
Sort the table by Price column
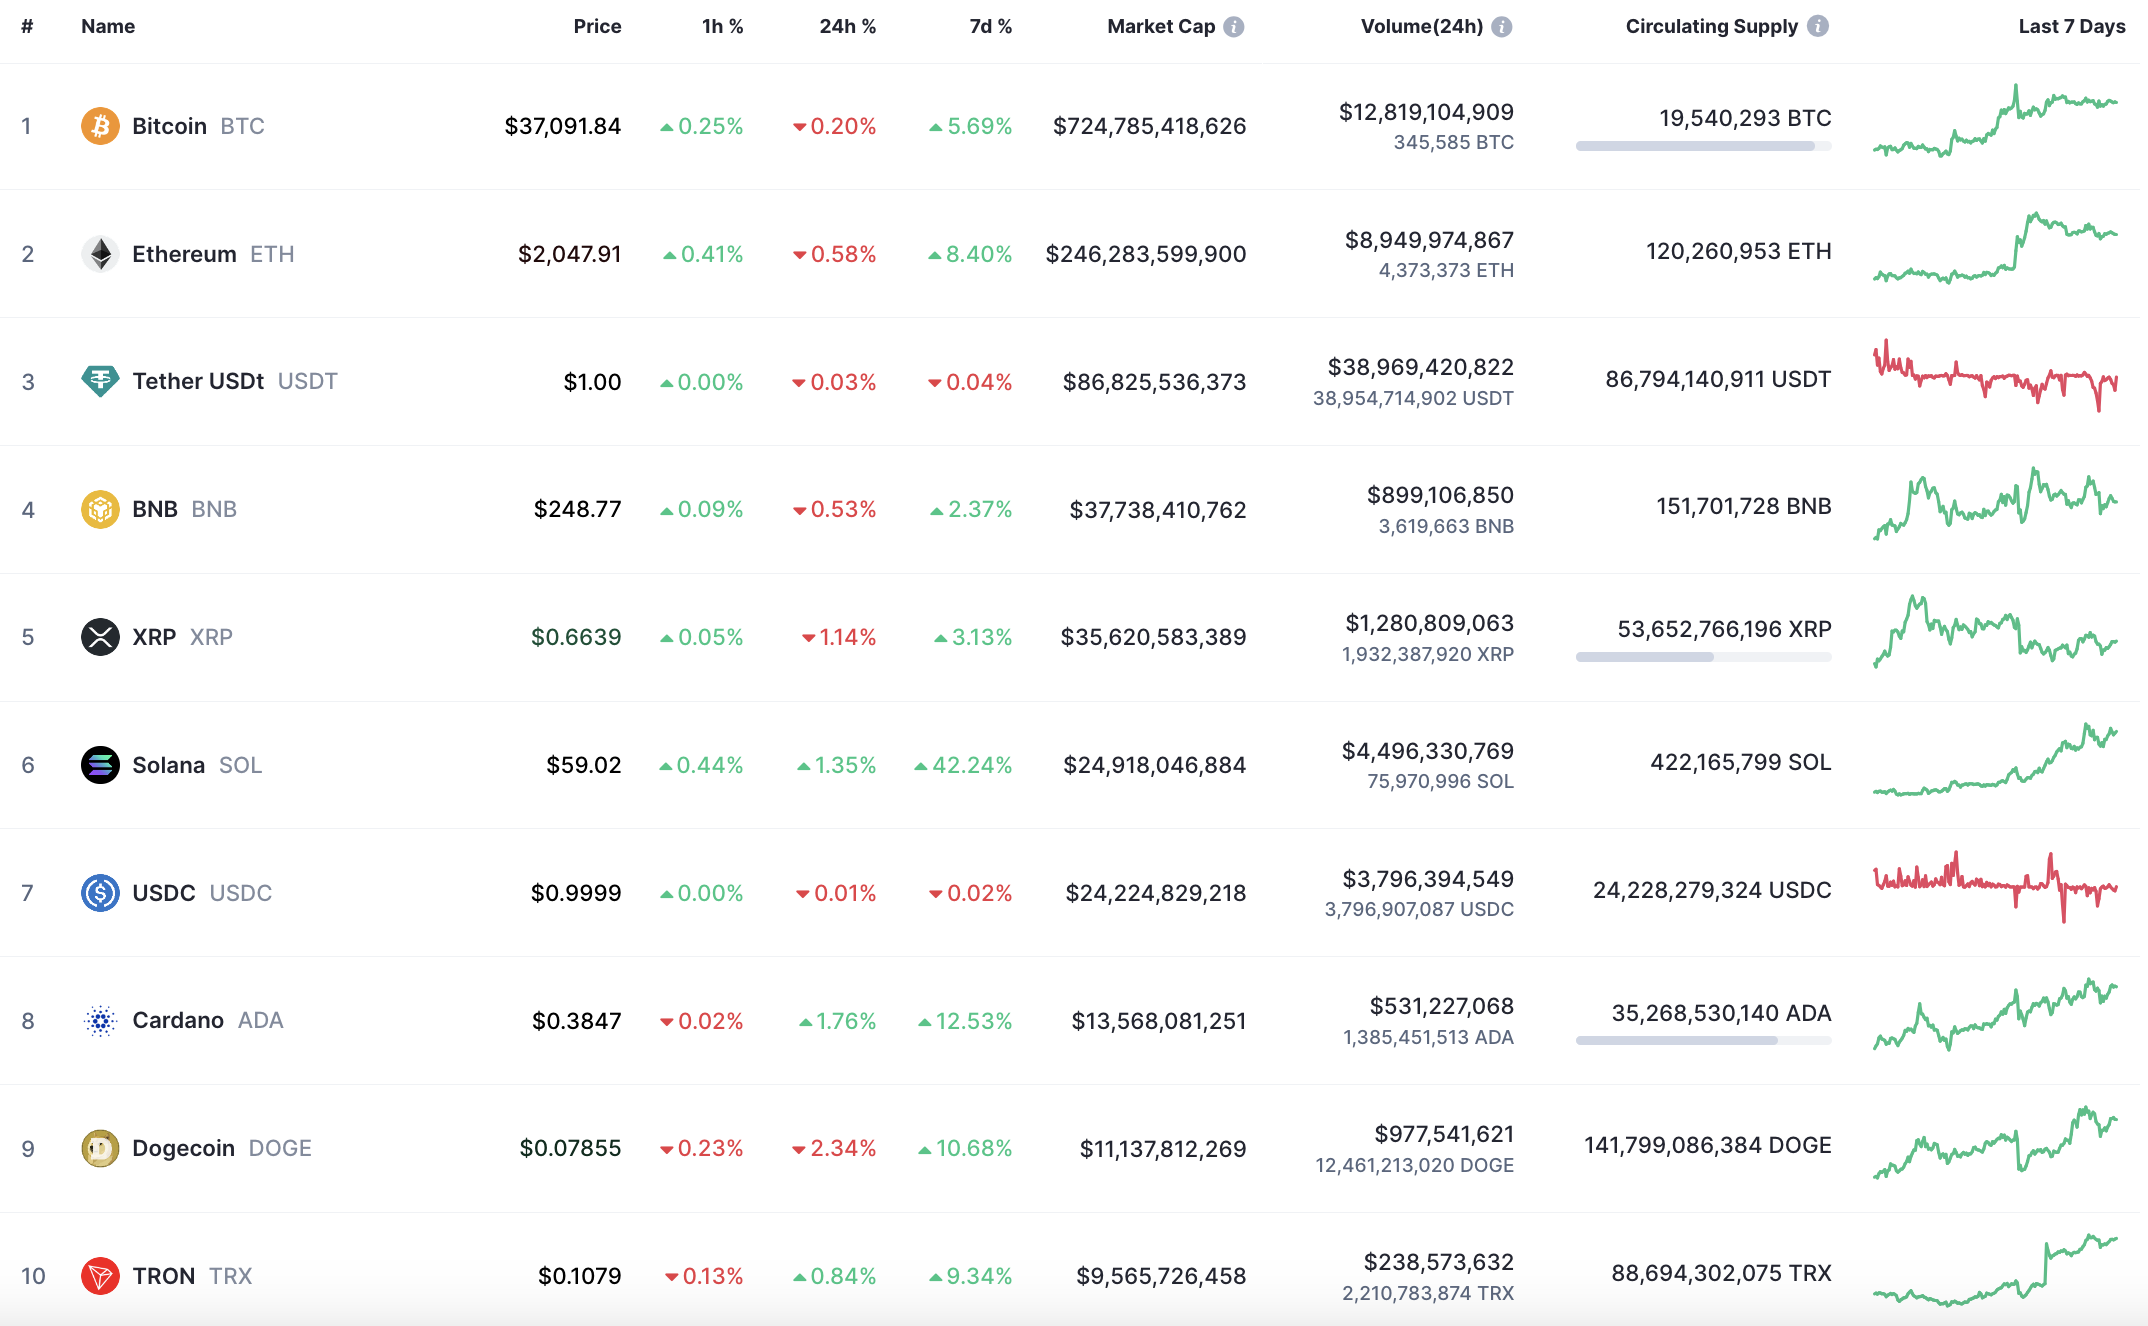point(597,27)
